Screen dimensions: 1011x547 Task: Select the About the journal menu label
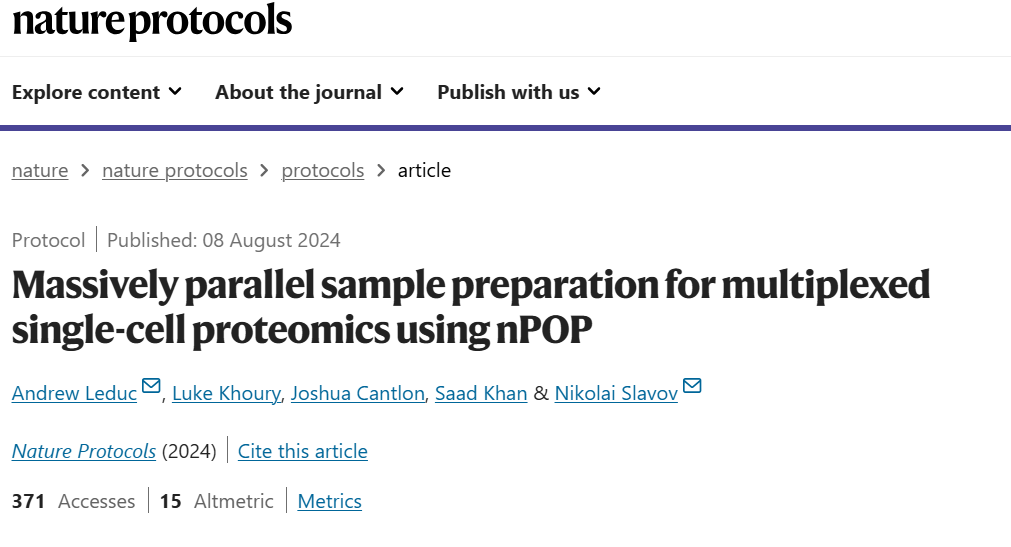(299, 92)
